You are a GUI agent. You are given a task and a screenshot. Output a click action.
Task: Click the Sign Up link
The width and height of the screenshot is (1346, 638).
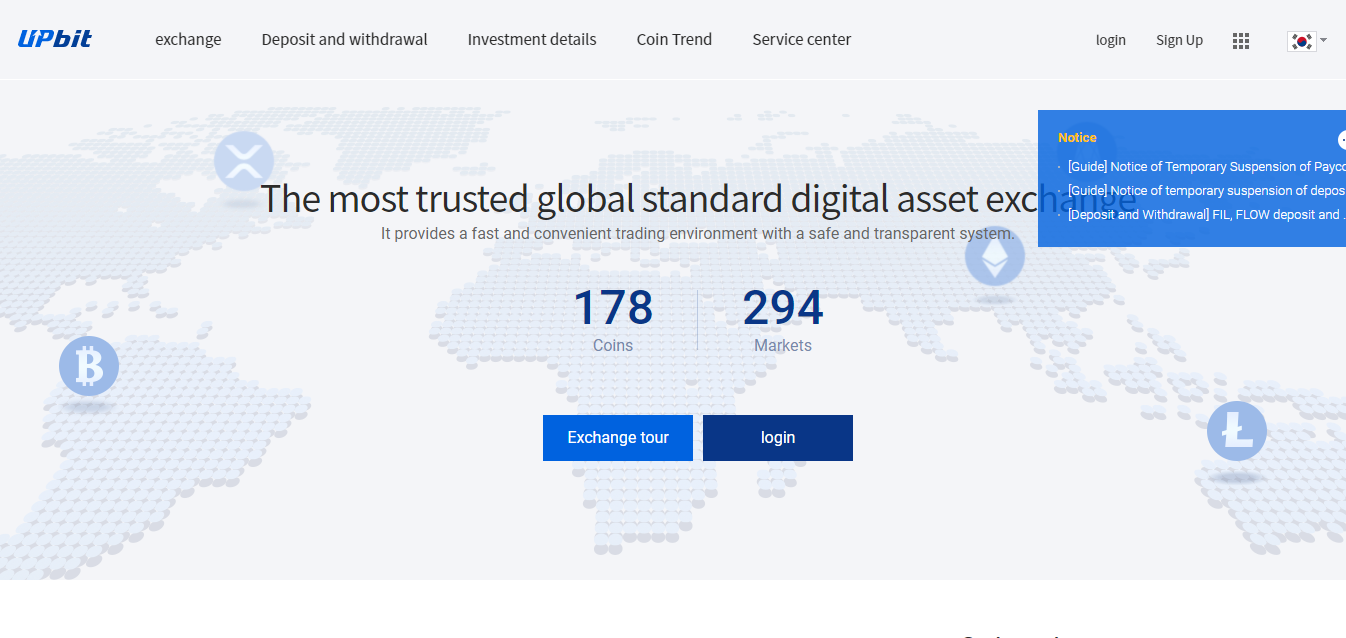[1179, 41]
